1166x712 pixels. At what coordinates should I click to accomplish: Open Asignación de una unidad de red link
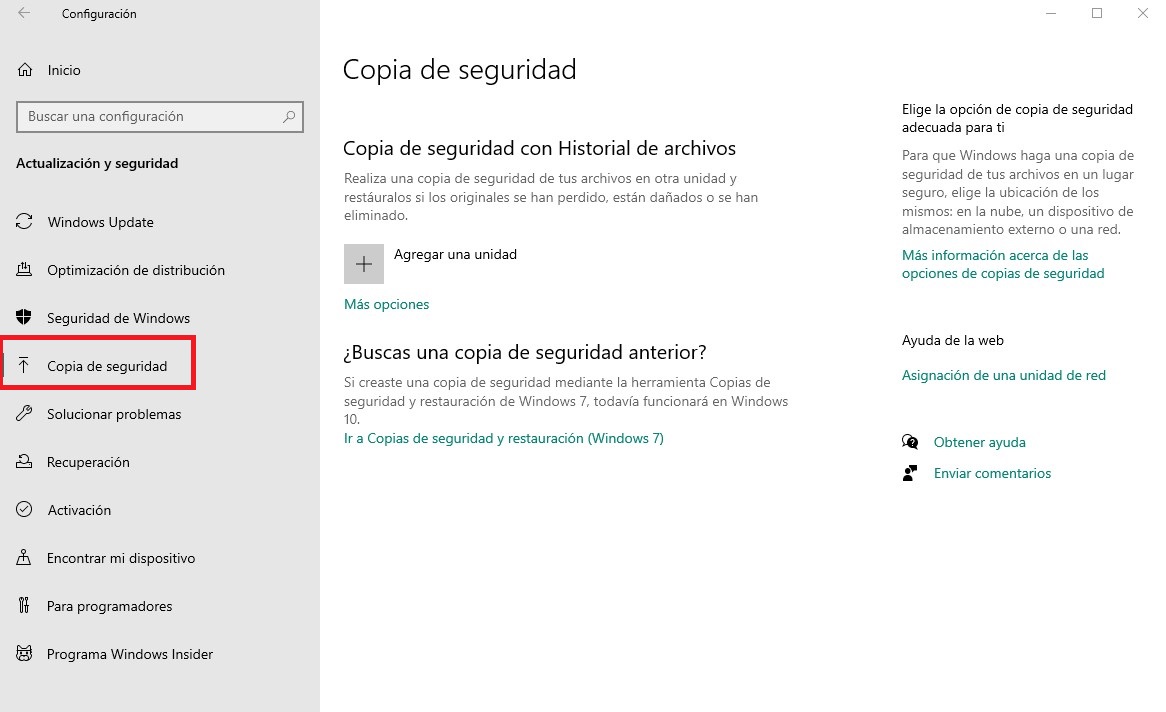tap(1003, 375)
